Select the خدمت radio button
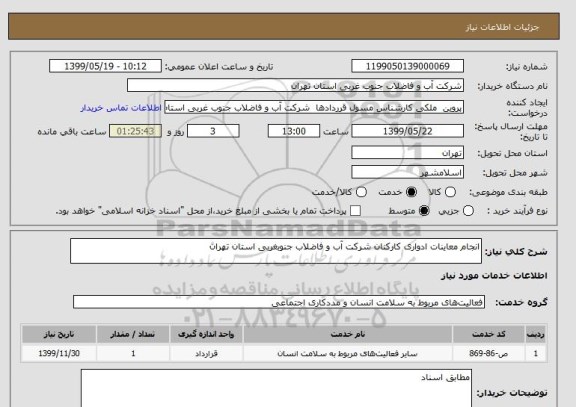Viewport: 576px width, 407px height. (x=411, y=192)
